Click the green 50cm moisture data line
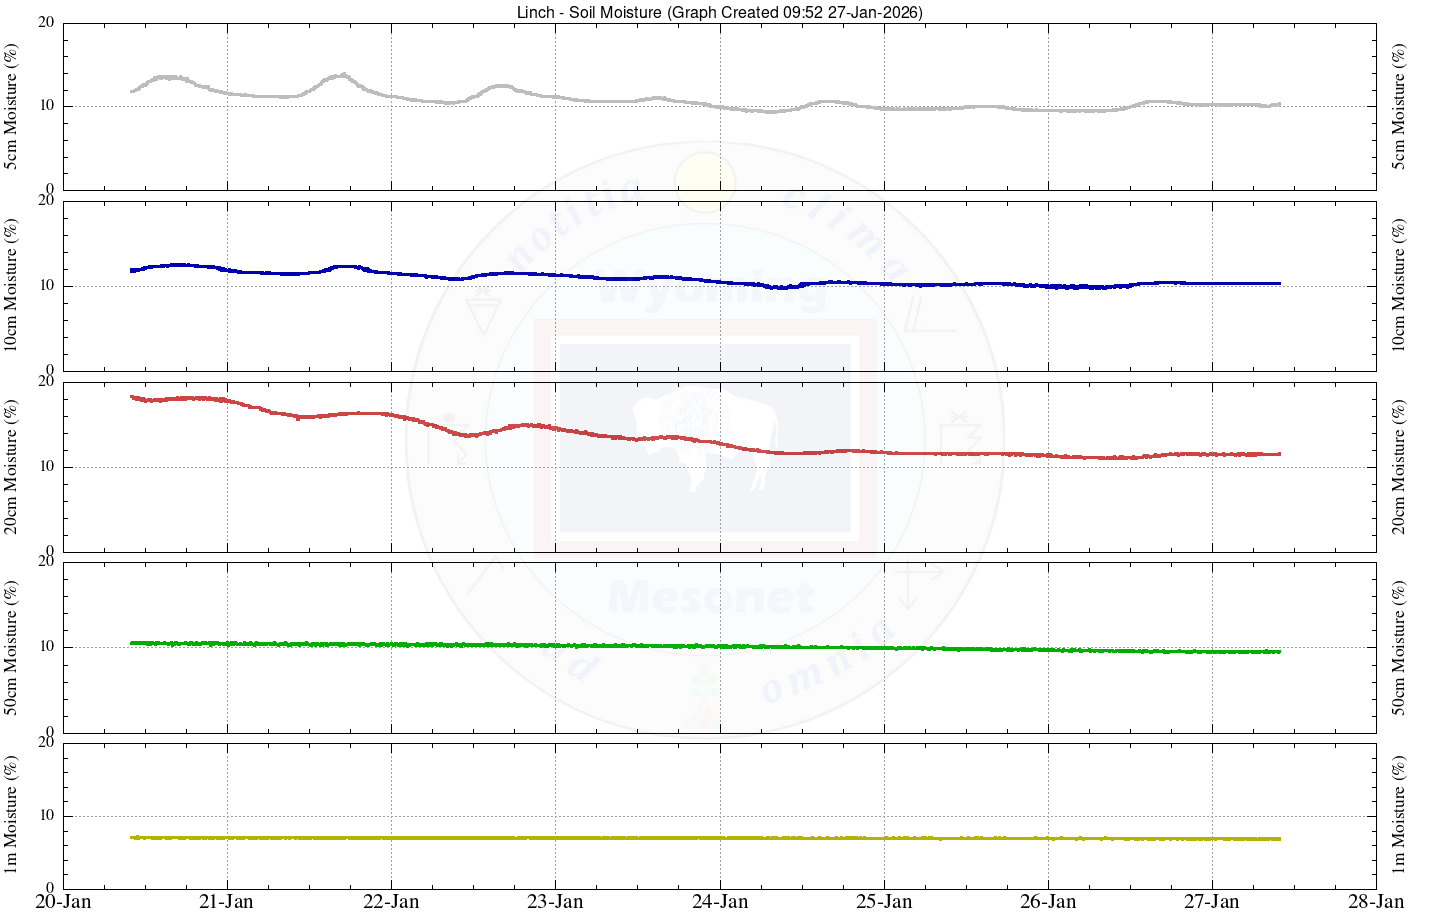Image resolution: width=1440 pixels, height=920 pixels. (x=700, y=646)
